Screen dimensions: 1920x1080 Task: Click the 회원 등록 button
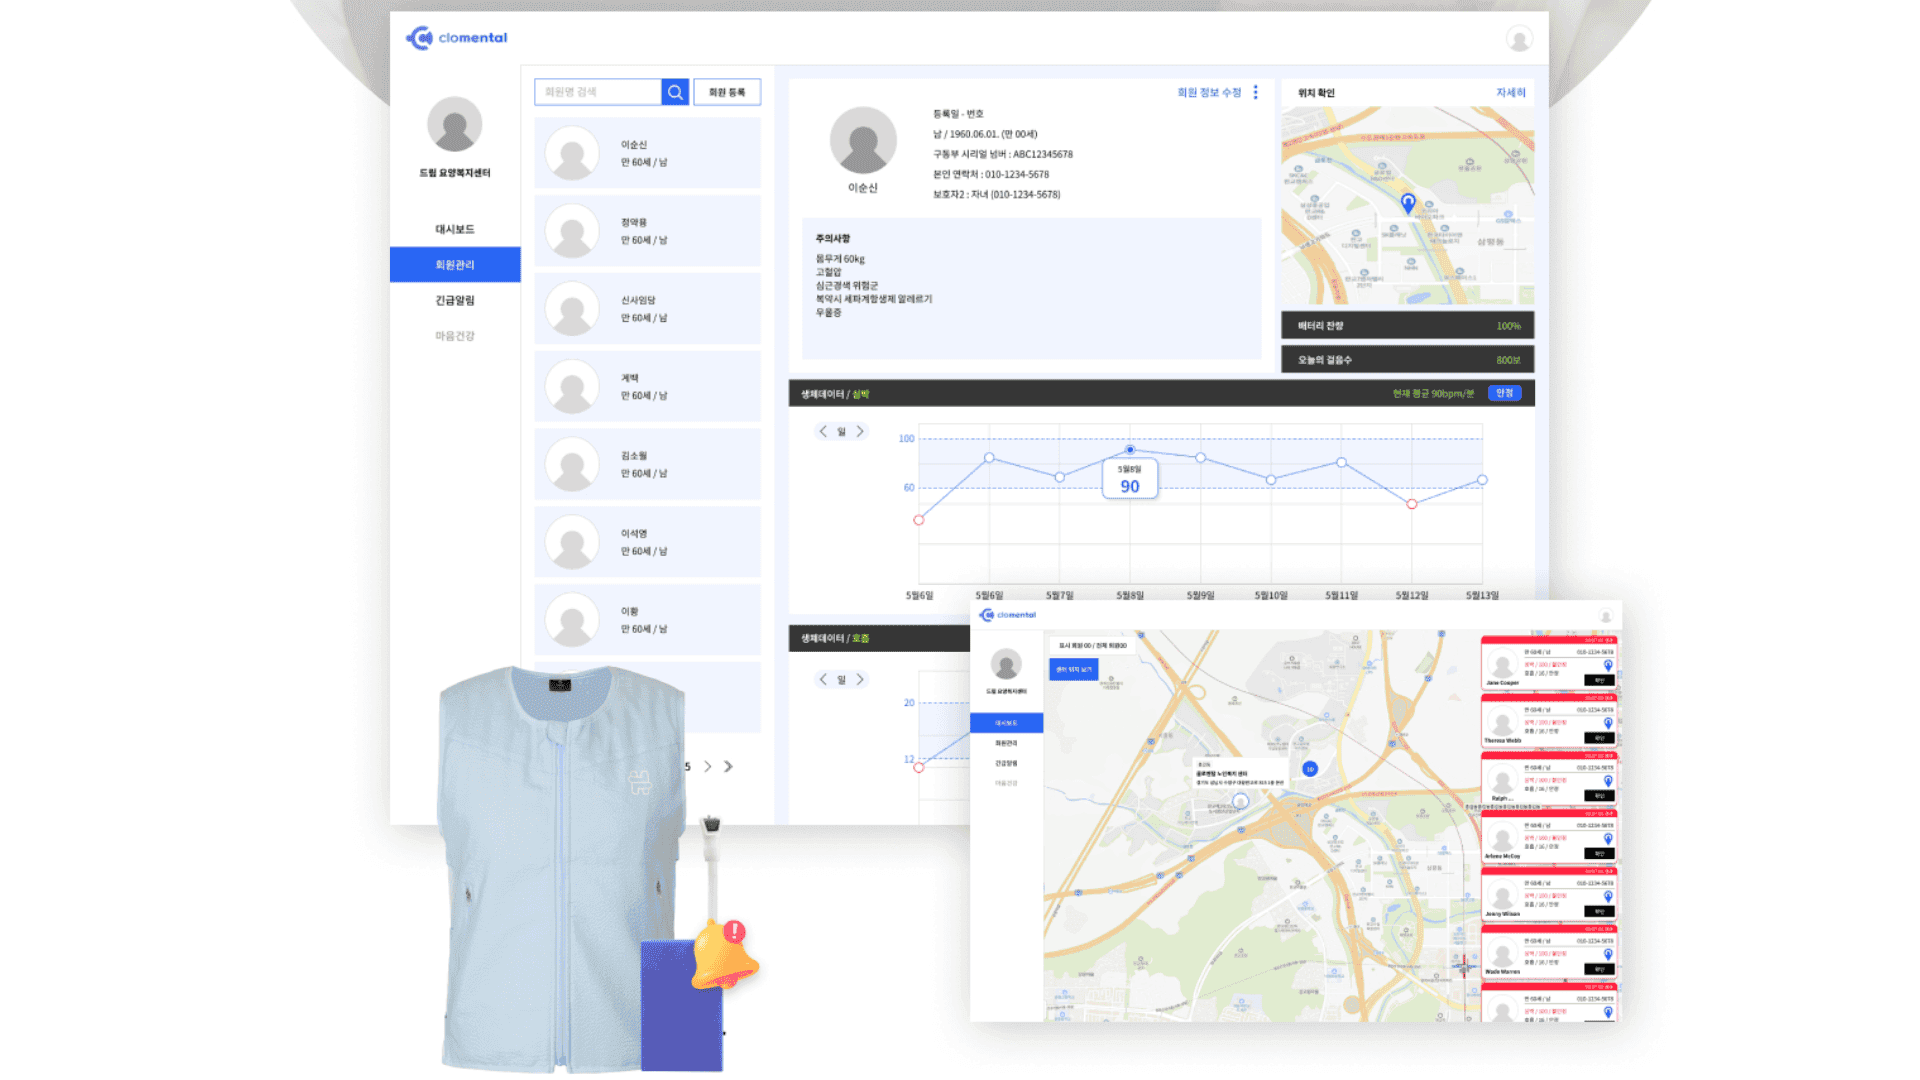(727, 92)
